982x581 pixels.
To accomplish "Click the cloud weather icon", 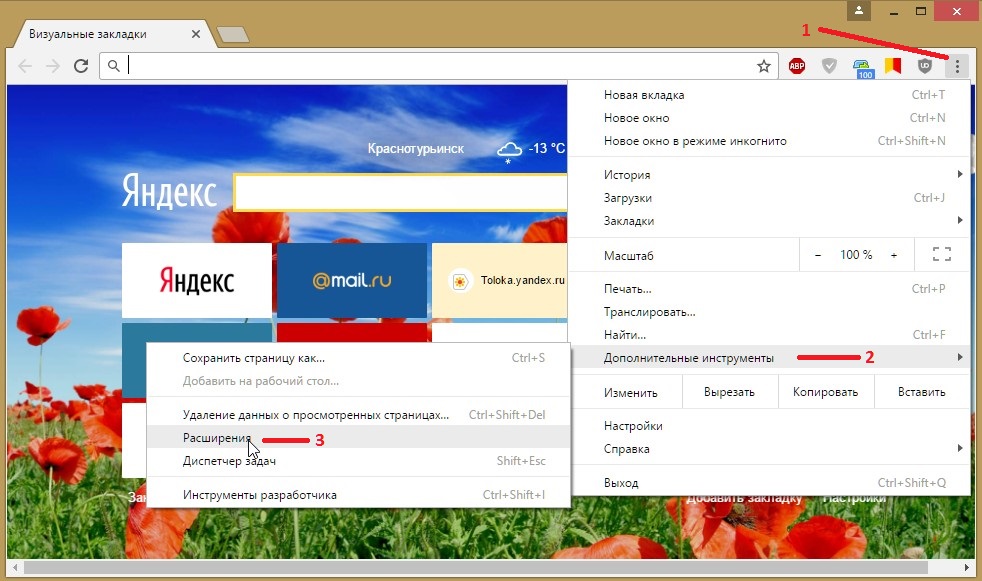I will coord(509,151).
